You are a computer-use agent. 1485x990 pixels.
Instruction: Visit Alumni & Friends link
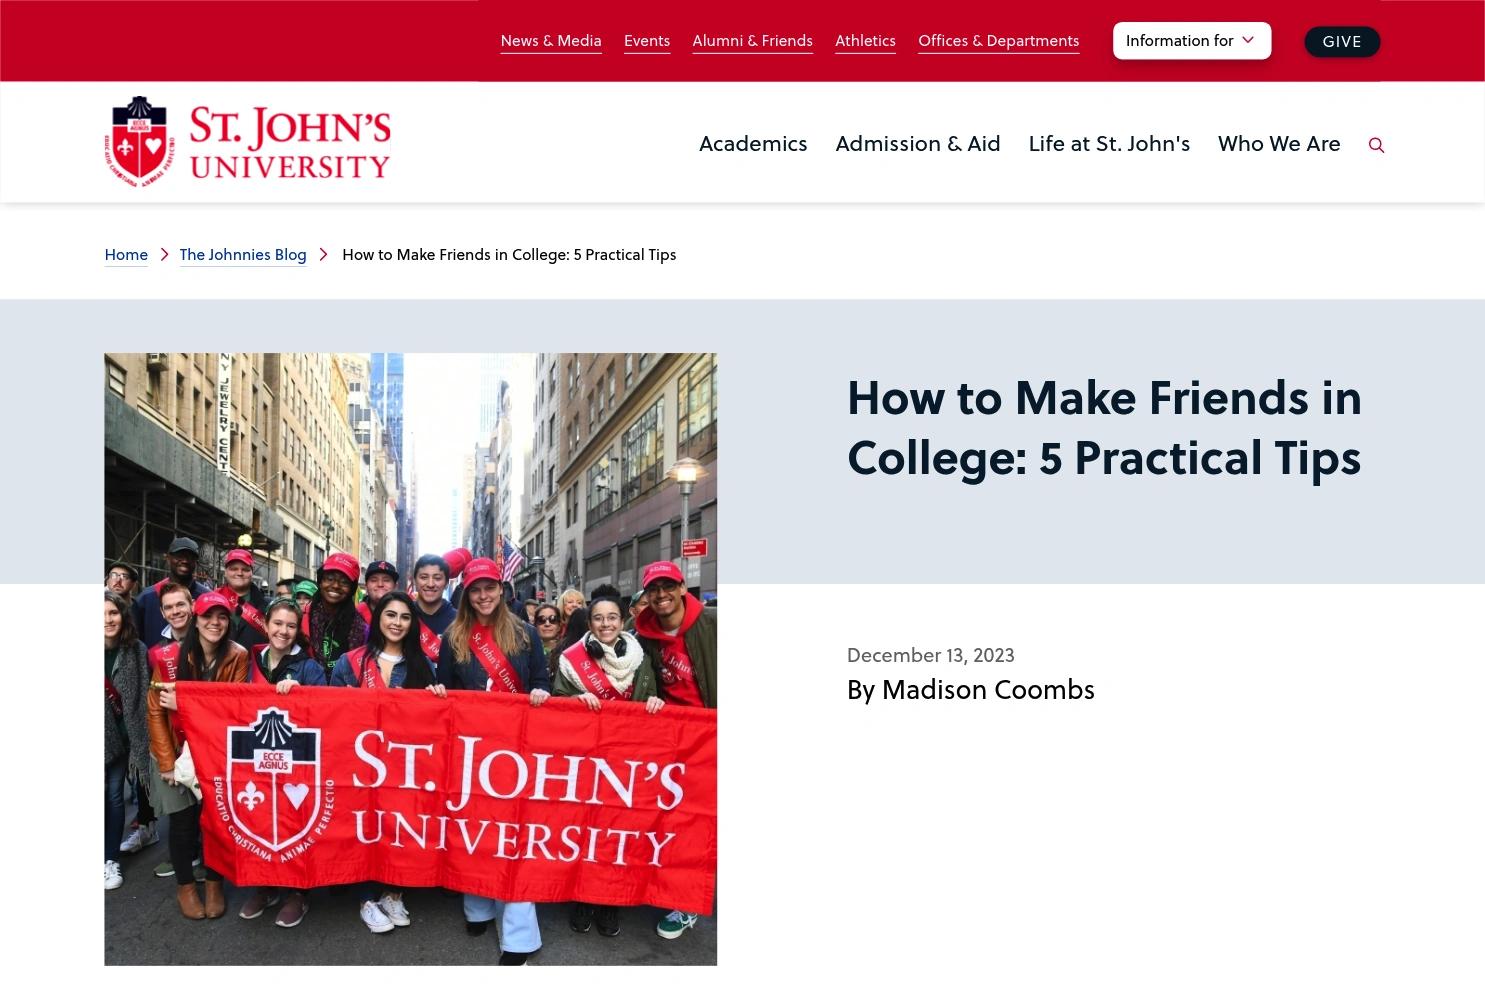pyautogui.click(x=752, y=41)
